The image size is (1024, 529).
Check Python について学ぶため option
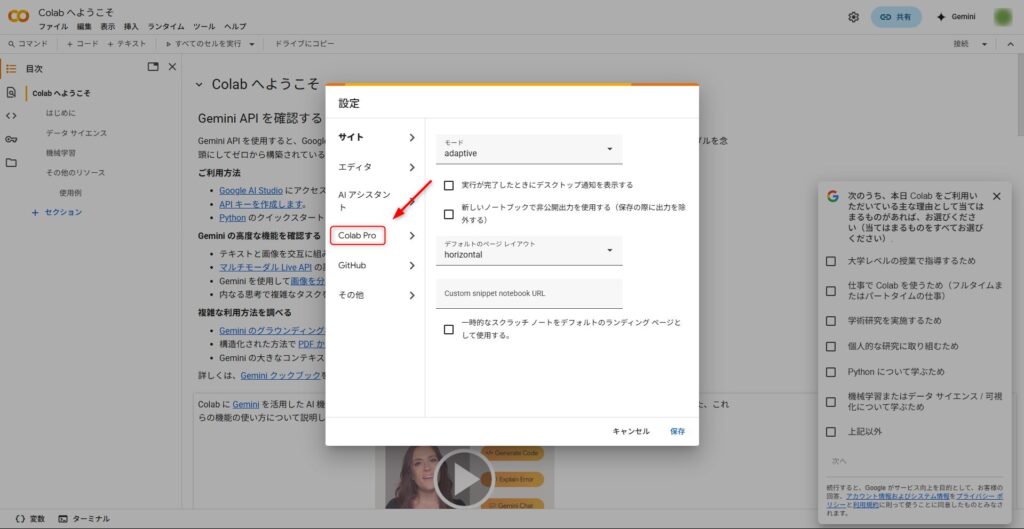pyautogui.click(x=831, y=372)
